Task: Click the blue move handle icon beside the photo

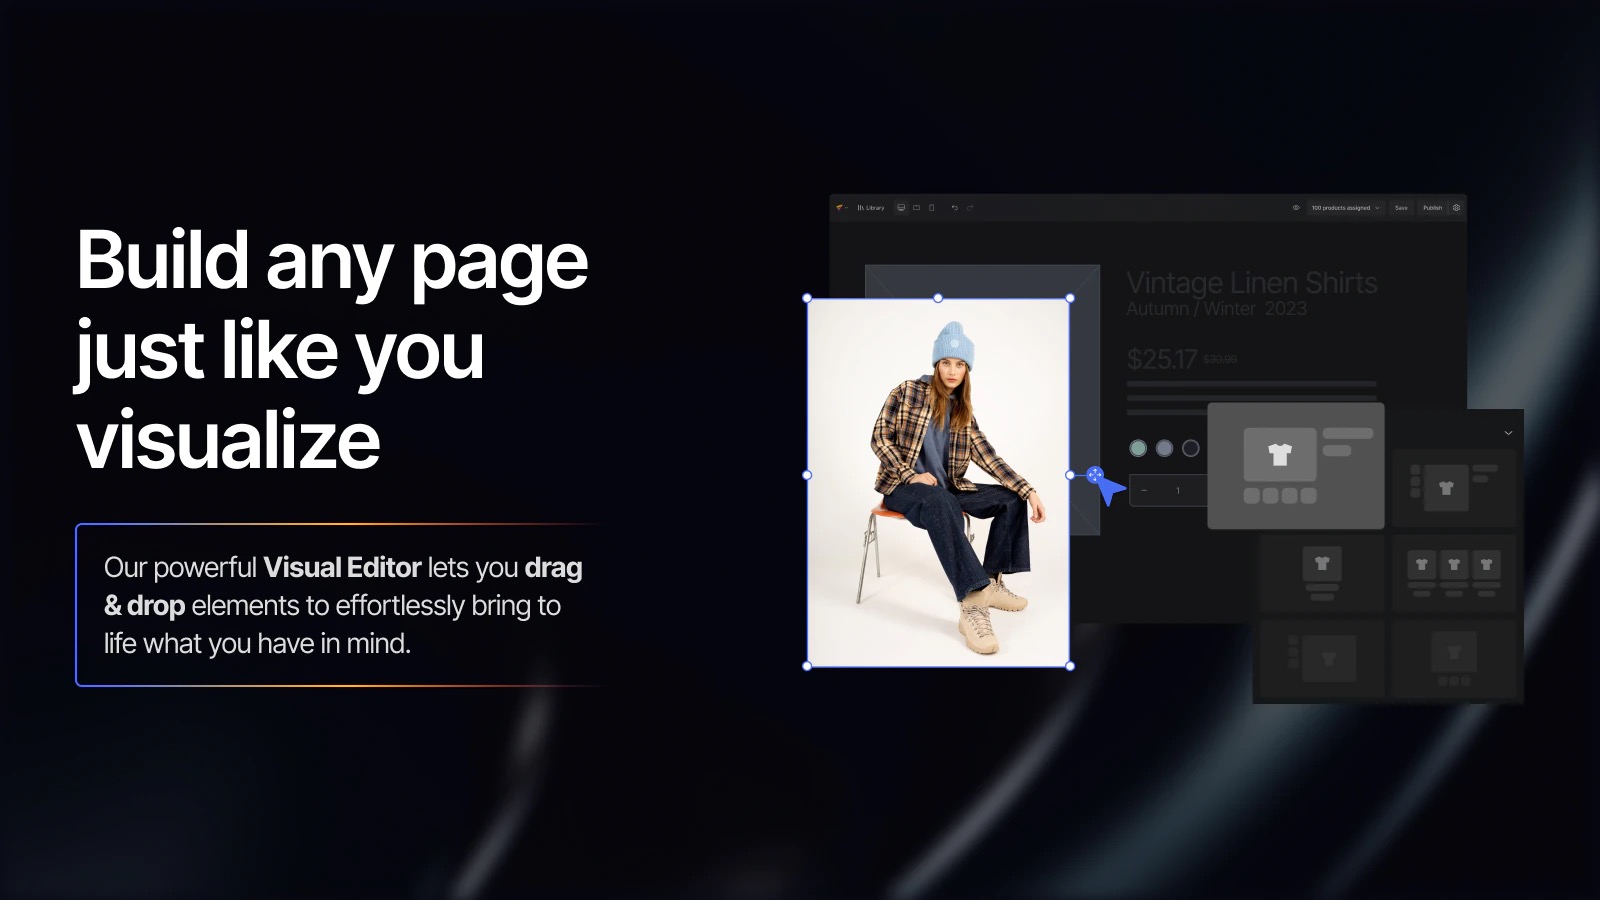Action: click(x=1095, y=475)
